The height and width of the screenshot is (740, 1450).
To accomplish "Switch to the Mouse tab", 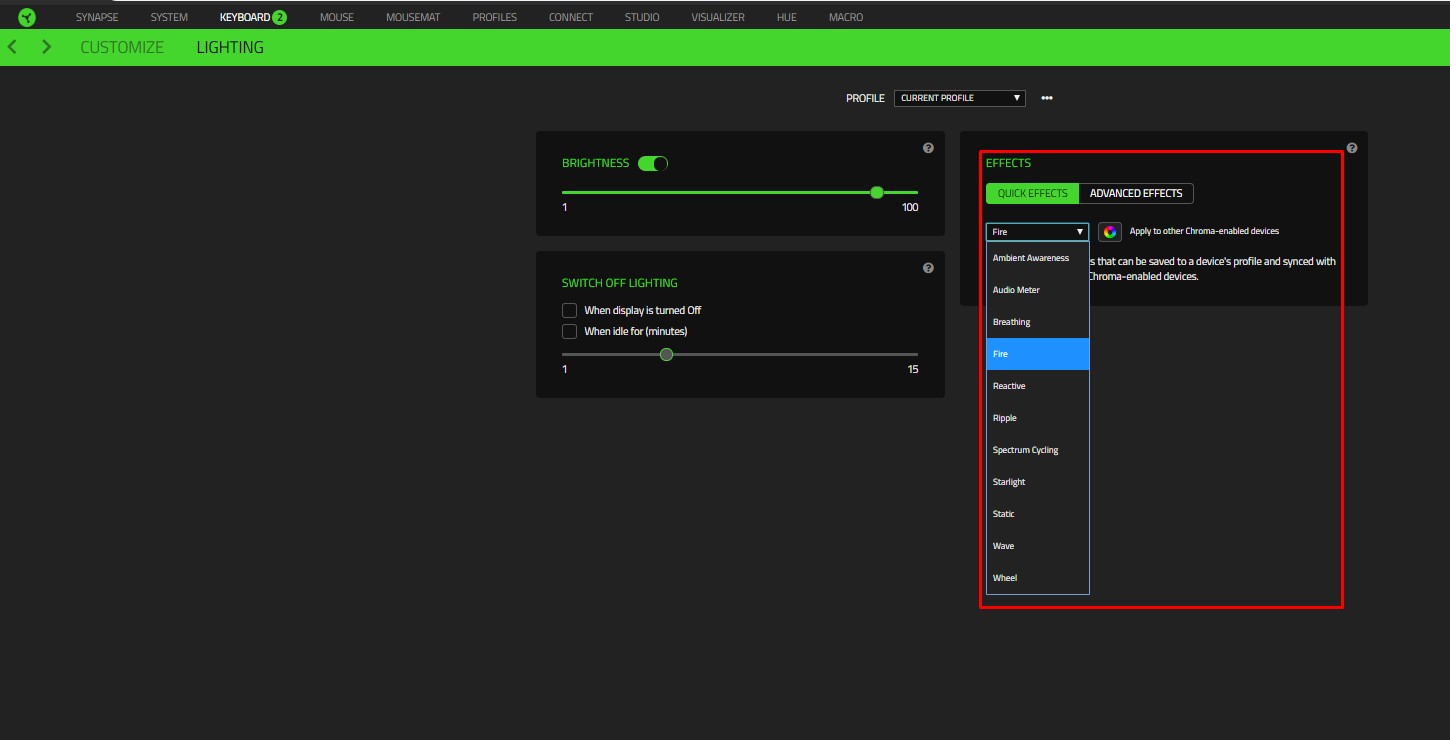I will pos(337,17).
